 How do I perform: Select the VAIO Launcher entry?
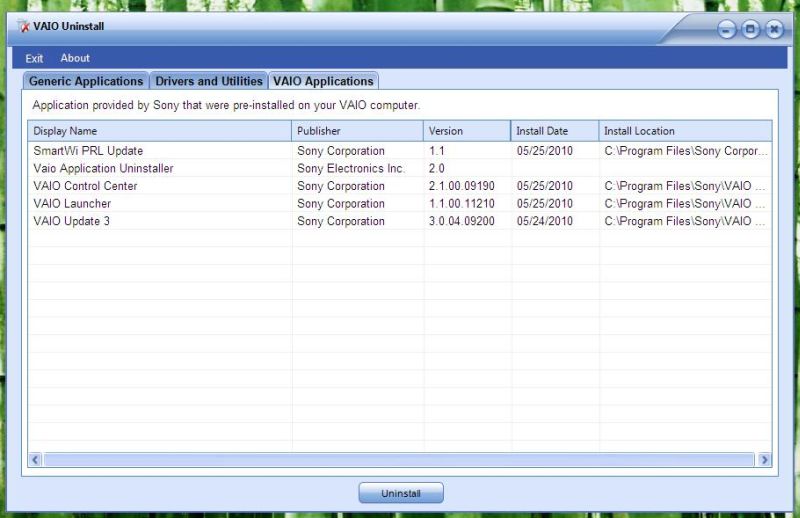coord(399,204)
